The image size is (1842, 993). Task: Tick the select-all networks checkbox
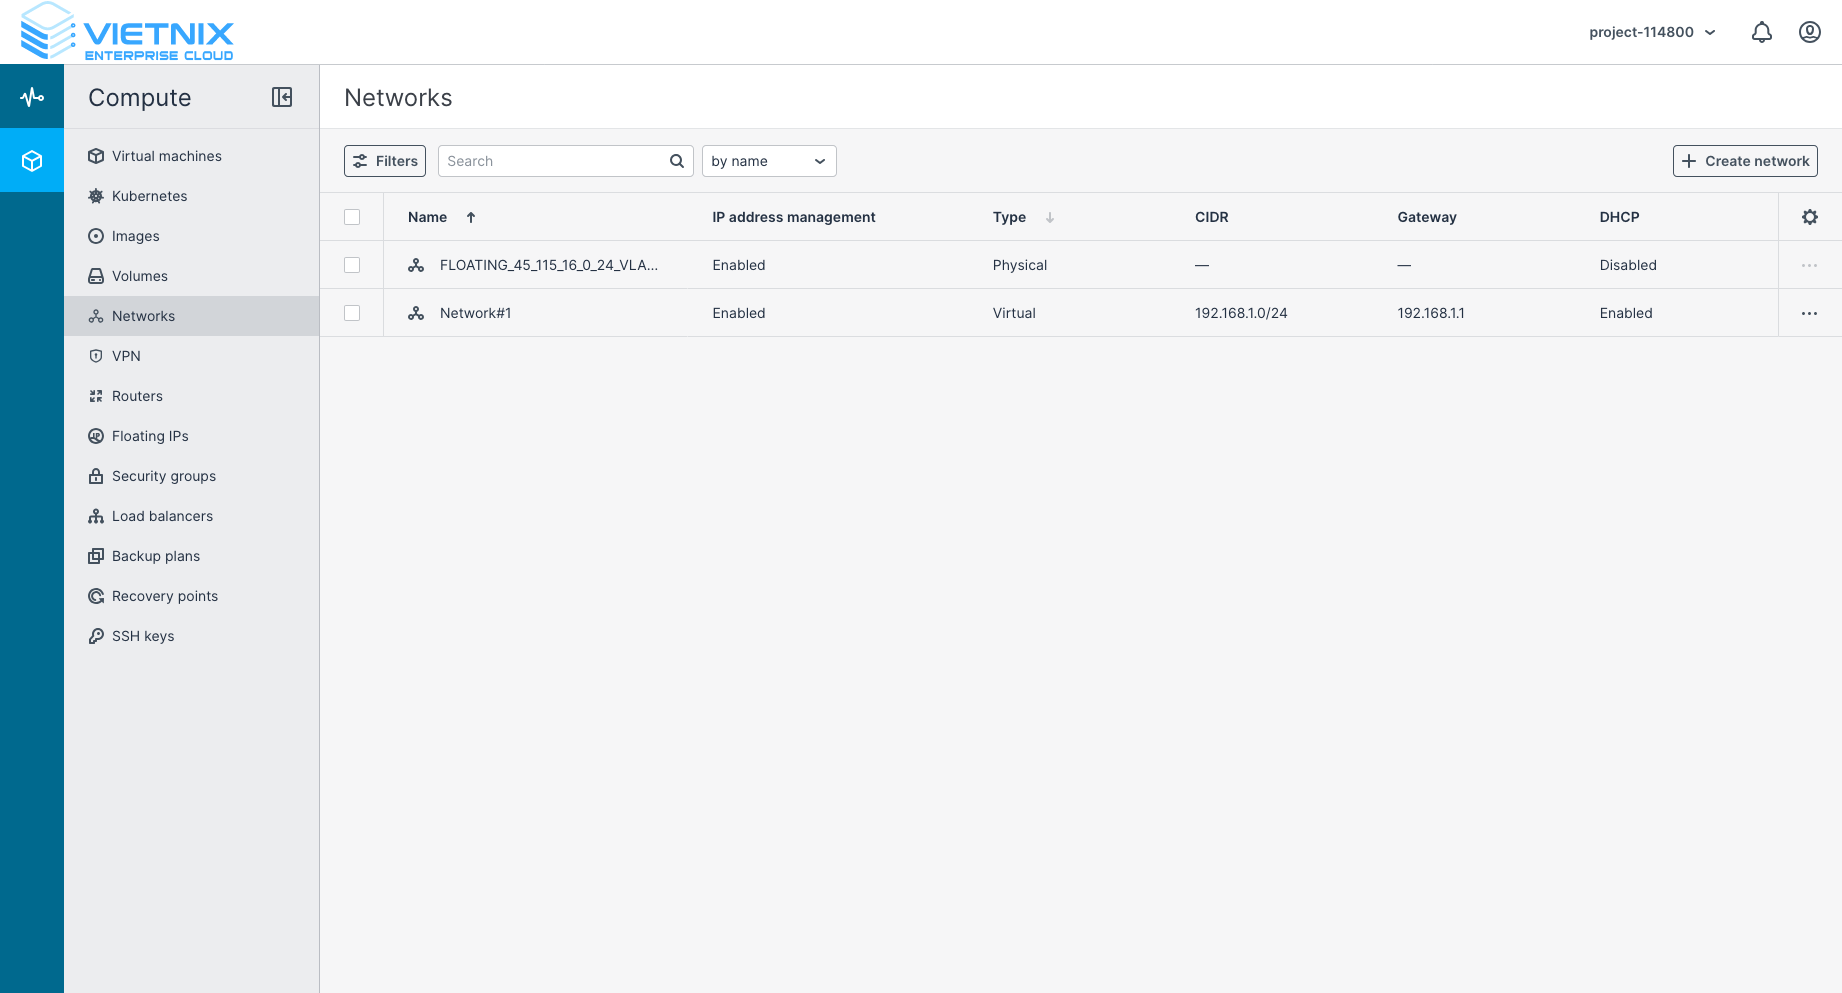coord(352,217)
